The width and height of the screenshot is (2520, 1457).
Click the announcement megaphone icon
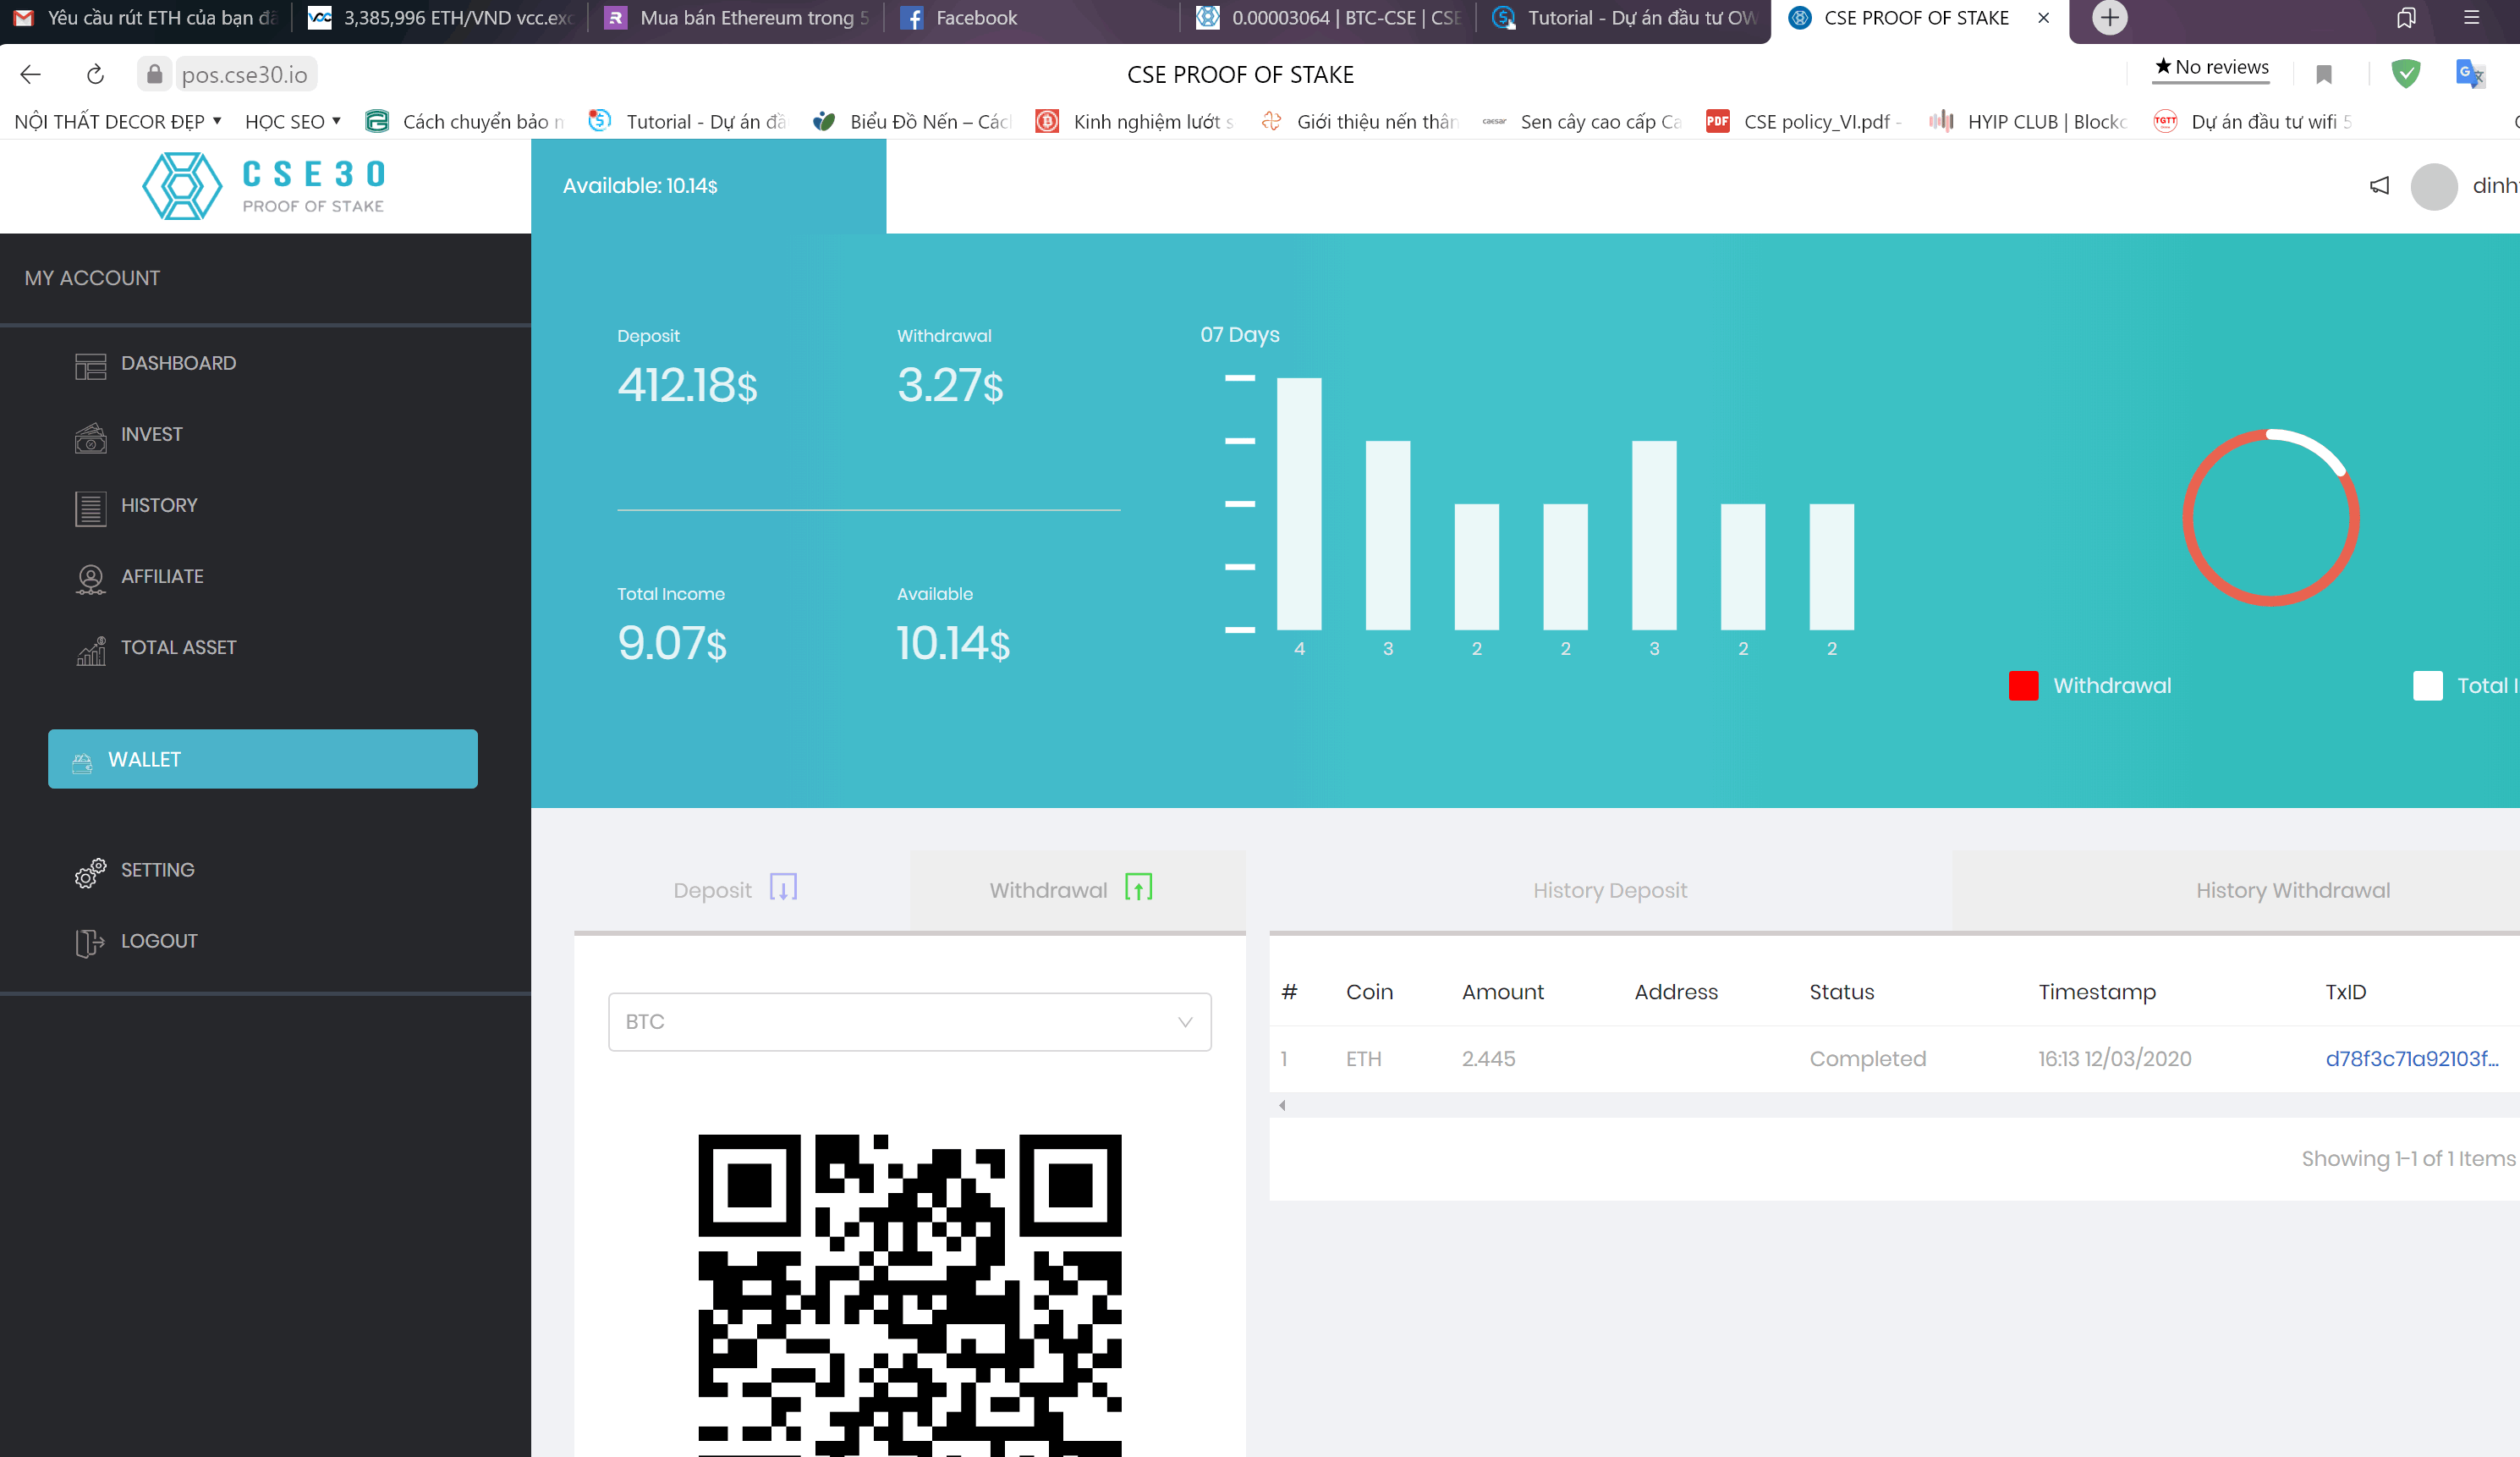2379,185
